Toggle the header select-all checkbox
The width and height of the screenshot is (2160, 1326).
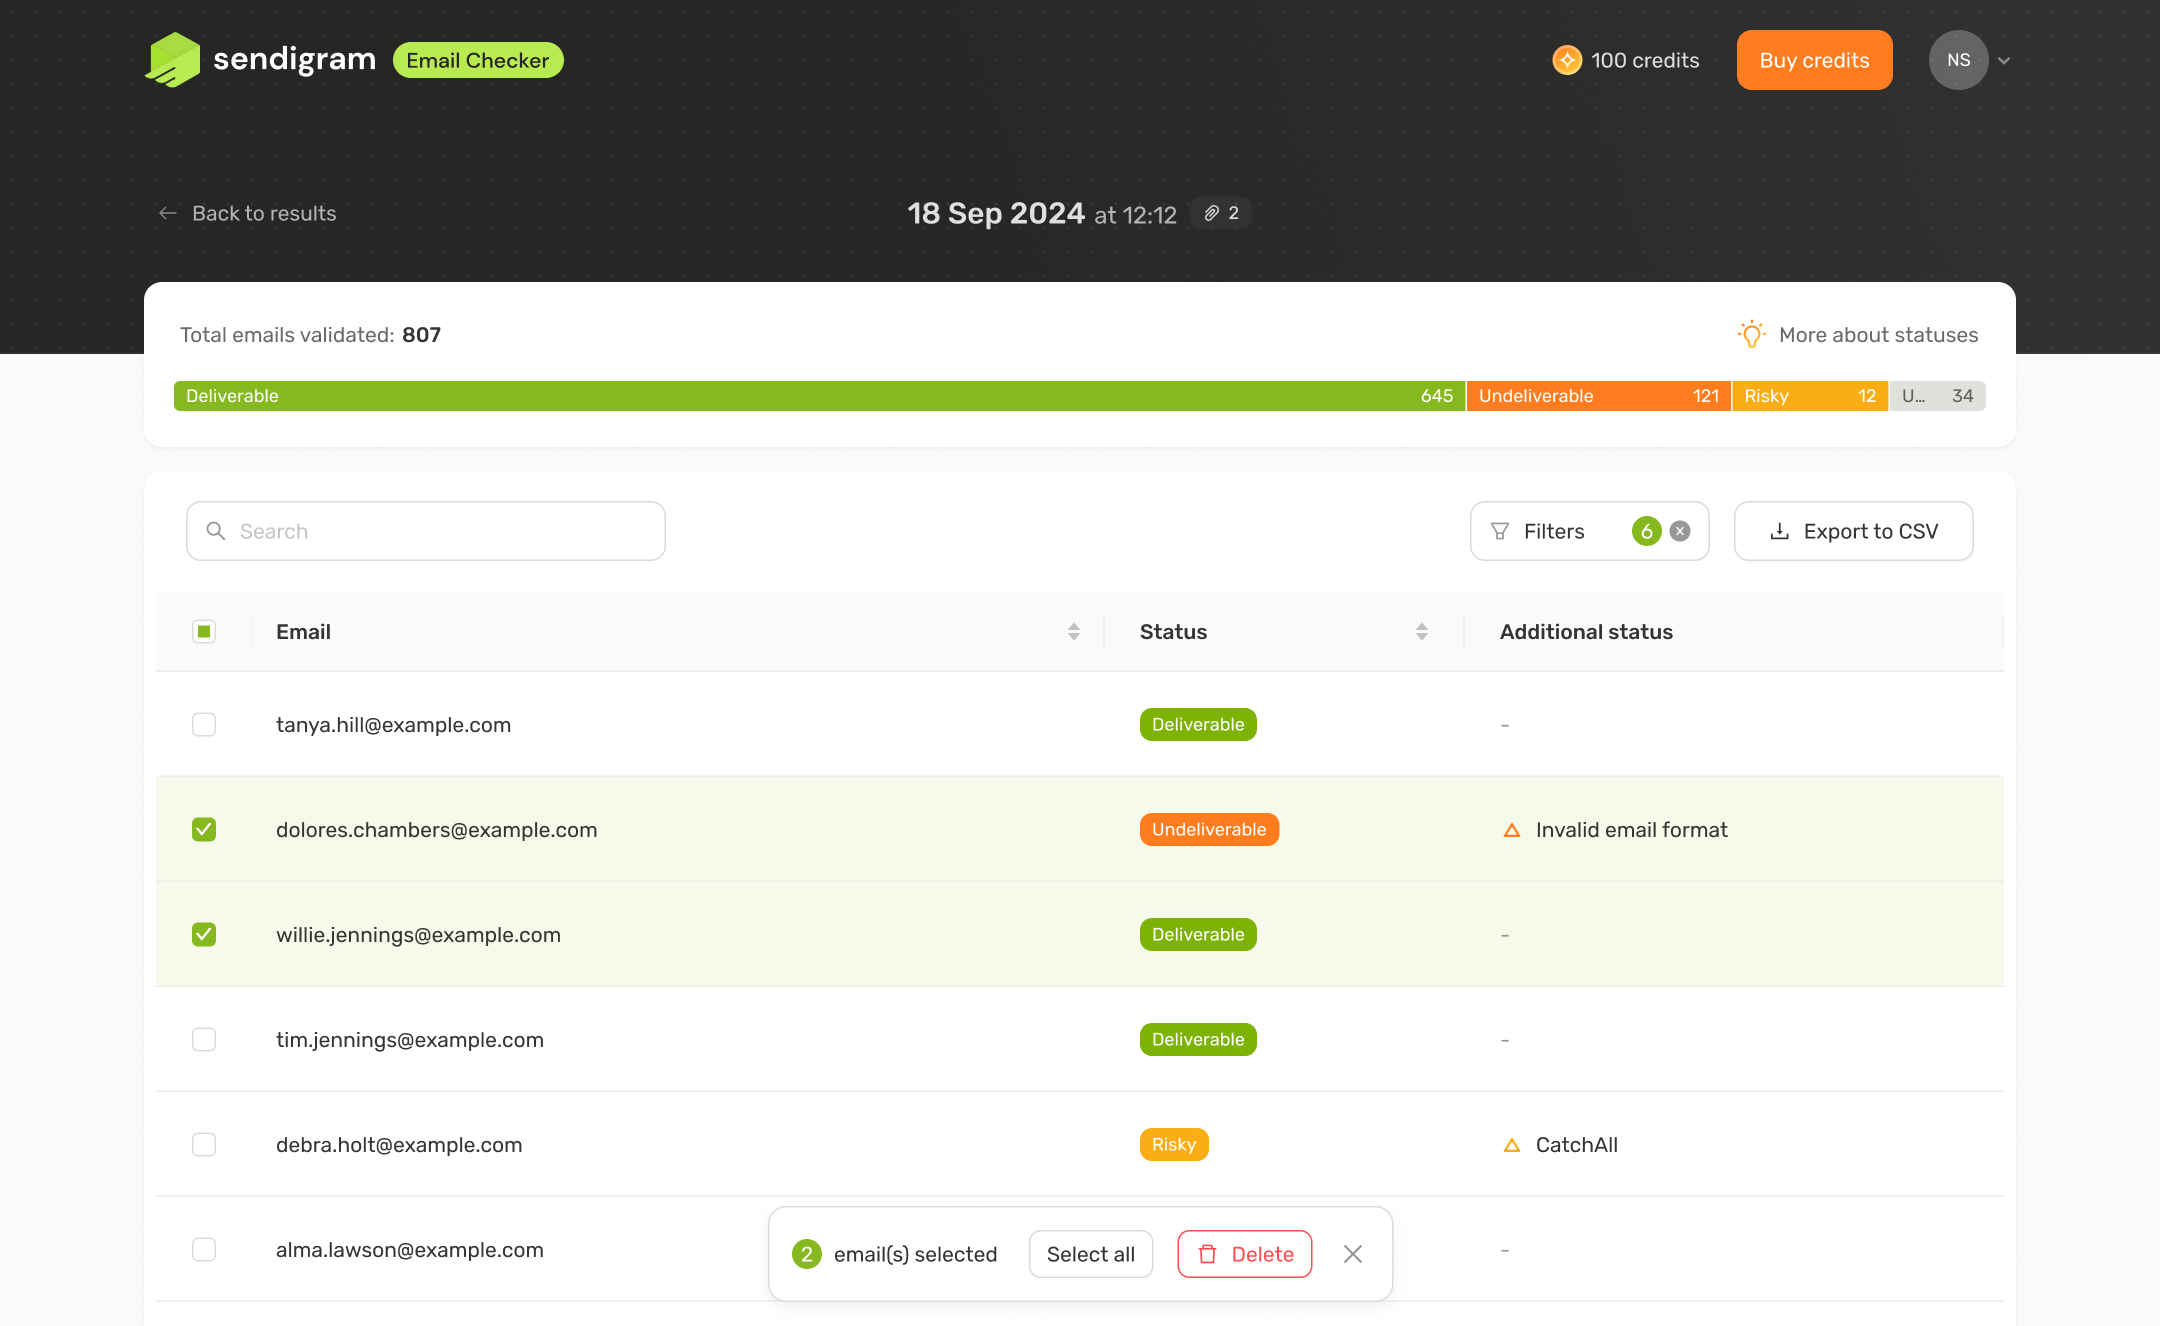204,631
